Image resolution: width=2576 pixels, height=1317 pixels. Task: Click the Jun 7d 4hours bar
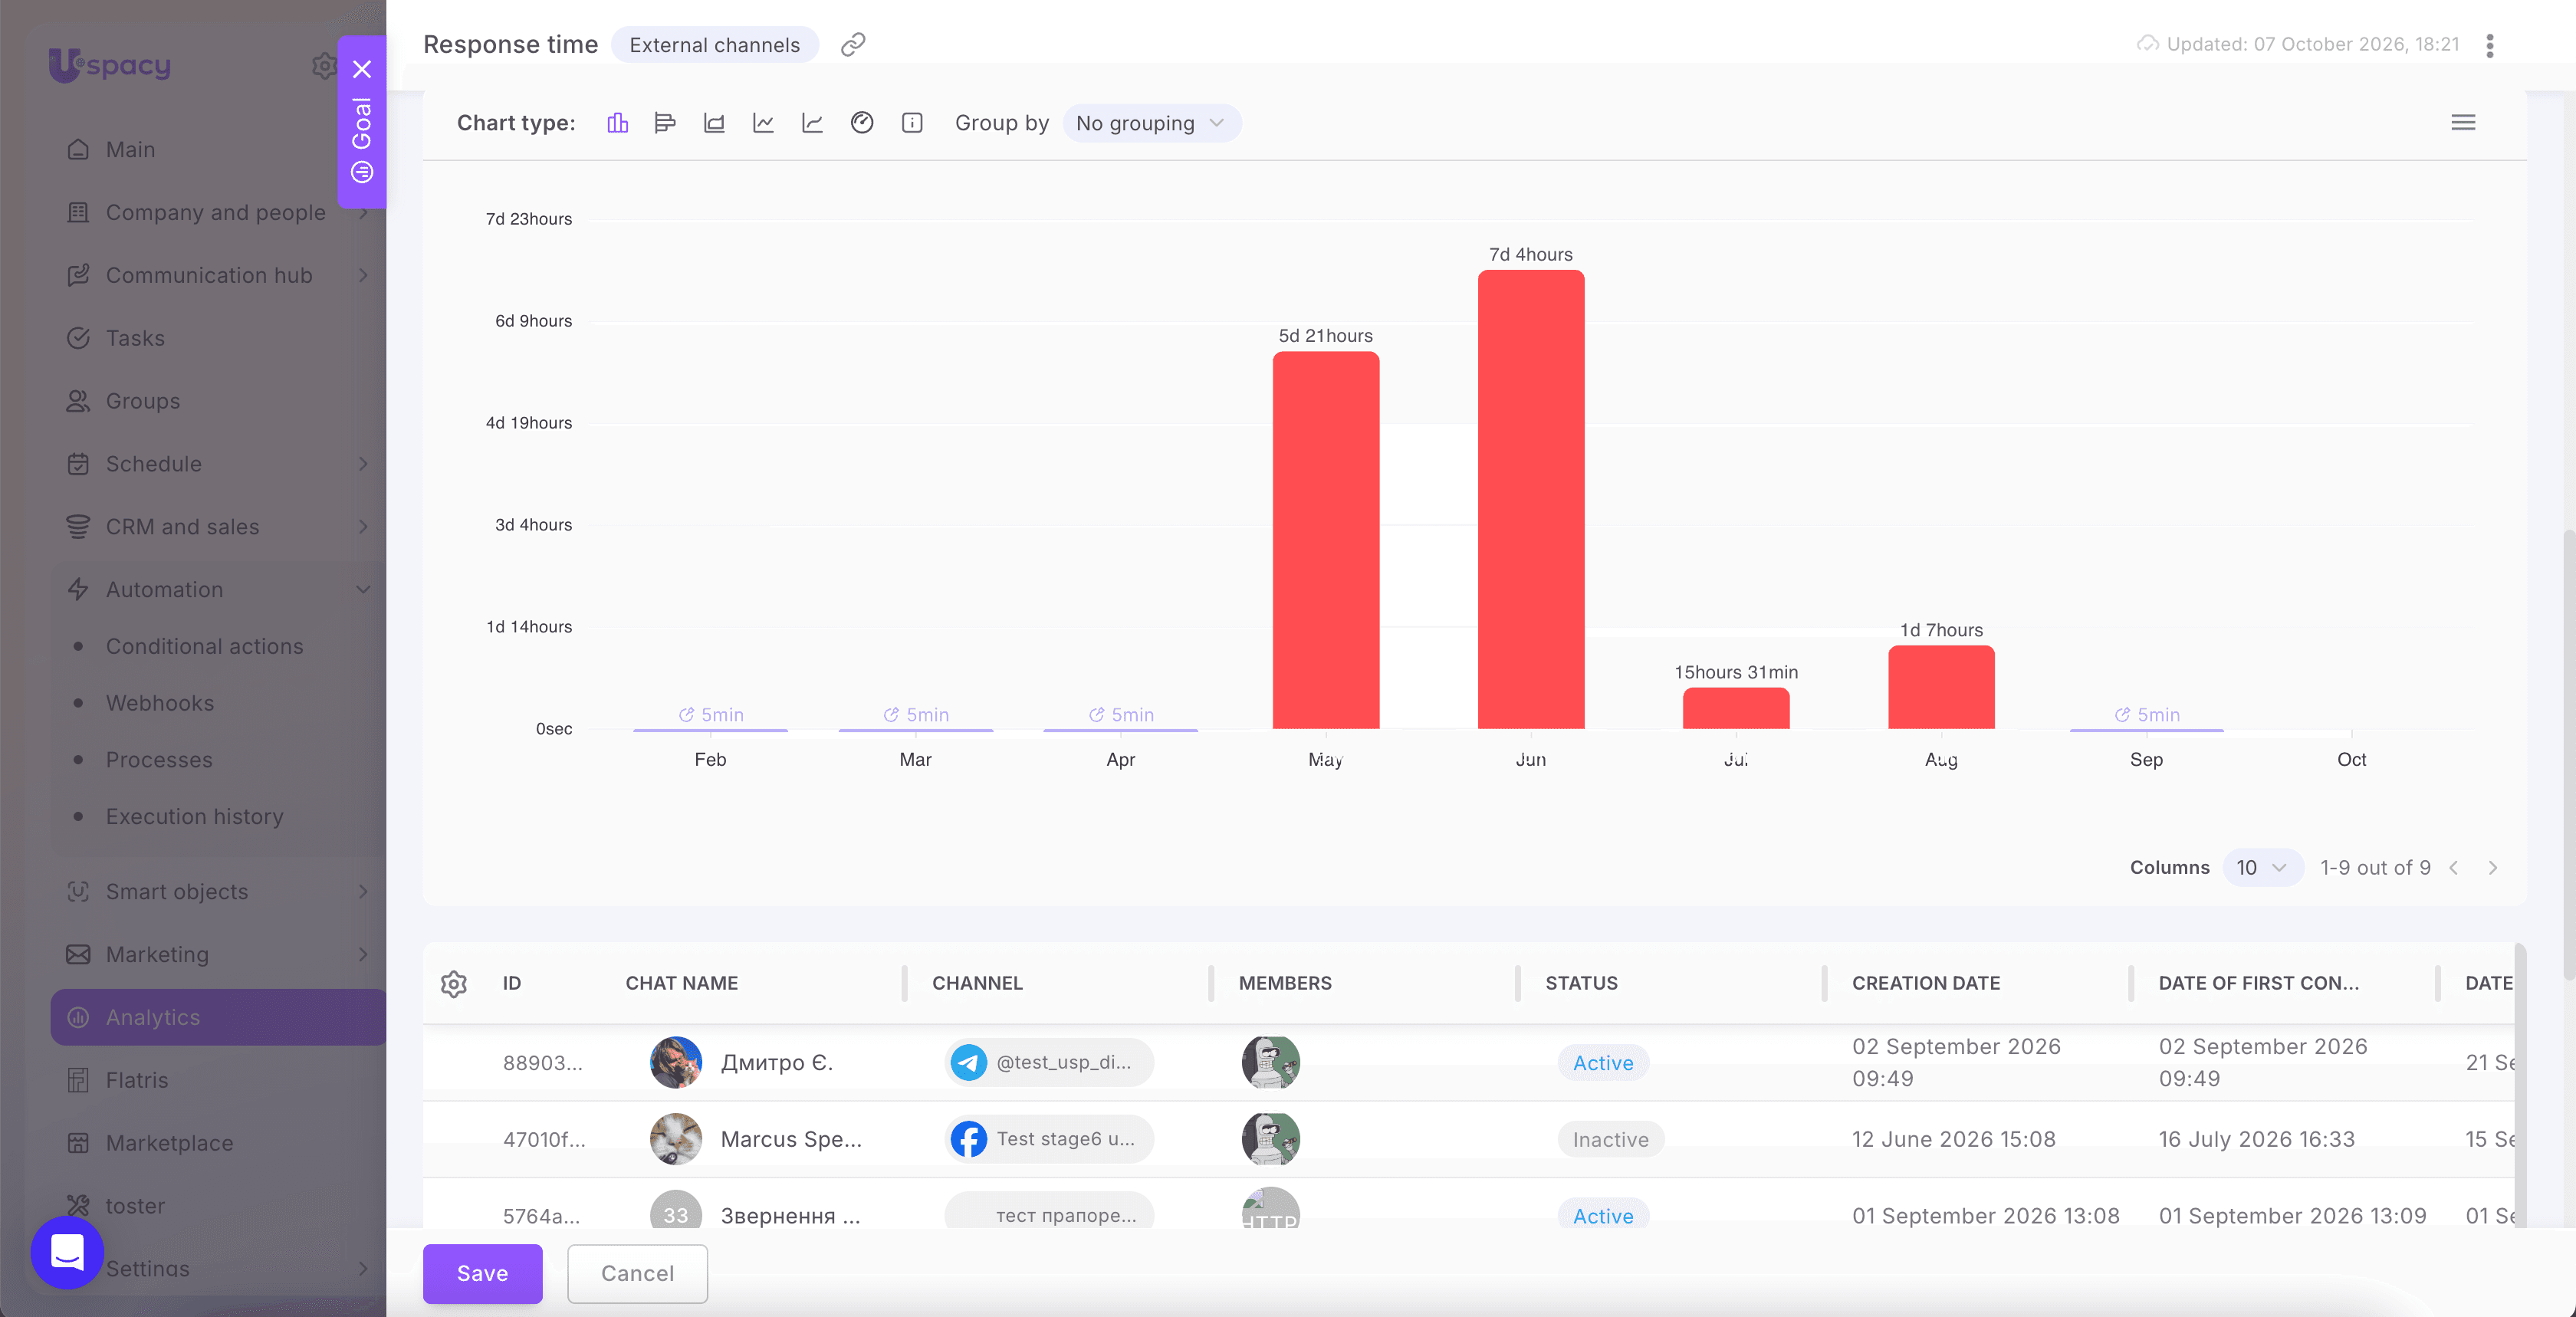coord(1531,499)
